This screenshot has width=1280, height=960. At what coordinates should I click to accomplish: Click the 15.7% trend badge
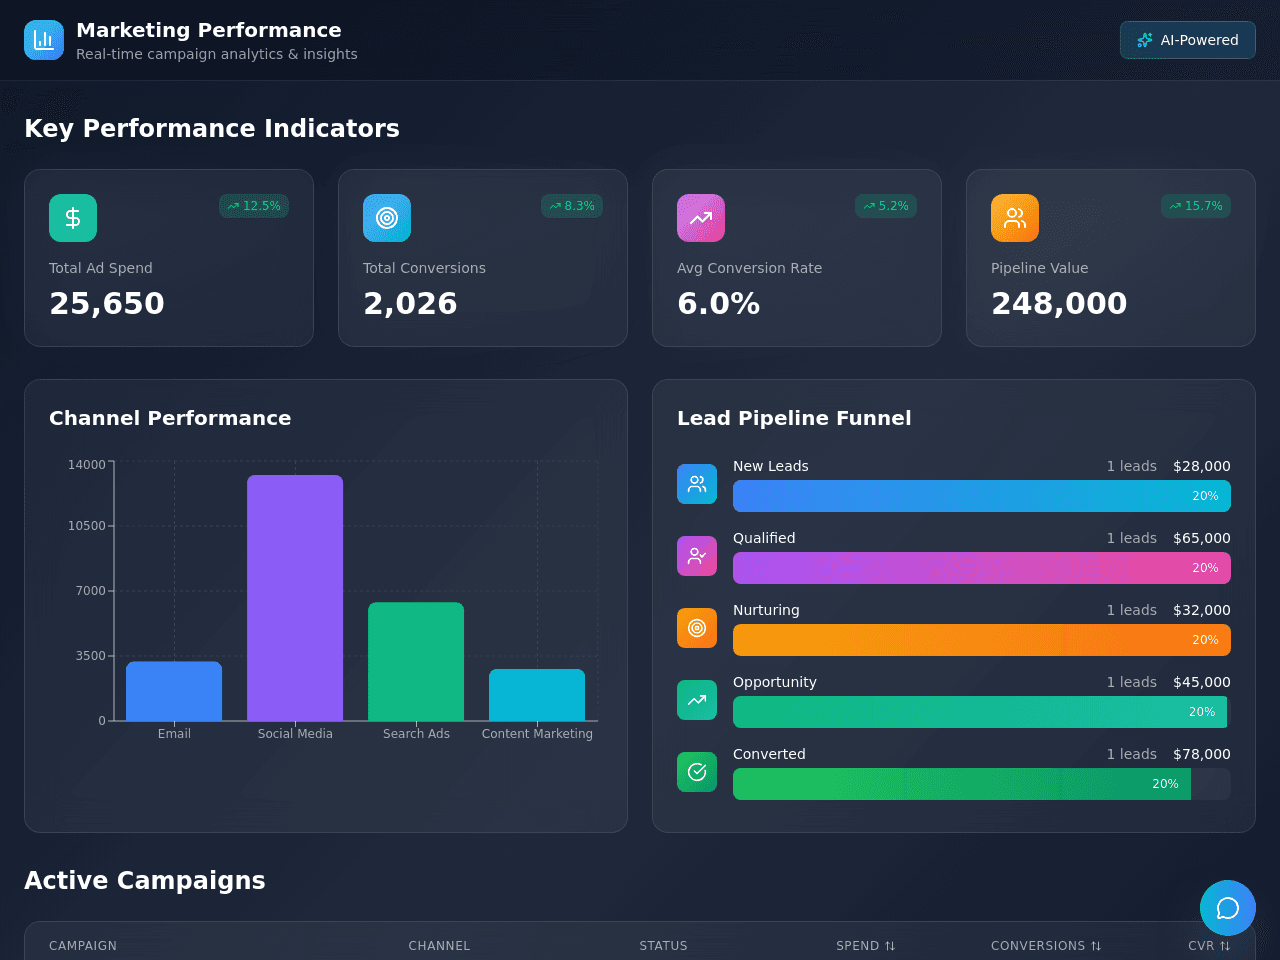click(1196, 206)
